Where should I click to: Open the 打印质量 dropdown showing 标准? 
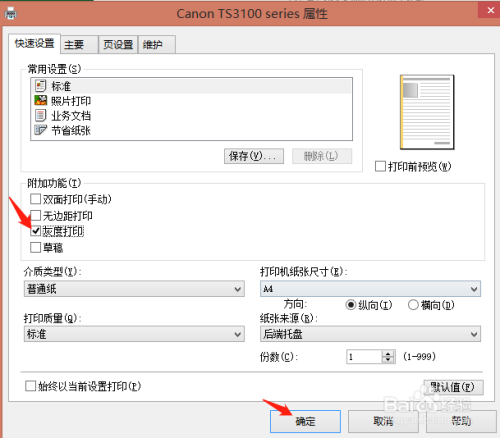[x=134, y=334]
